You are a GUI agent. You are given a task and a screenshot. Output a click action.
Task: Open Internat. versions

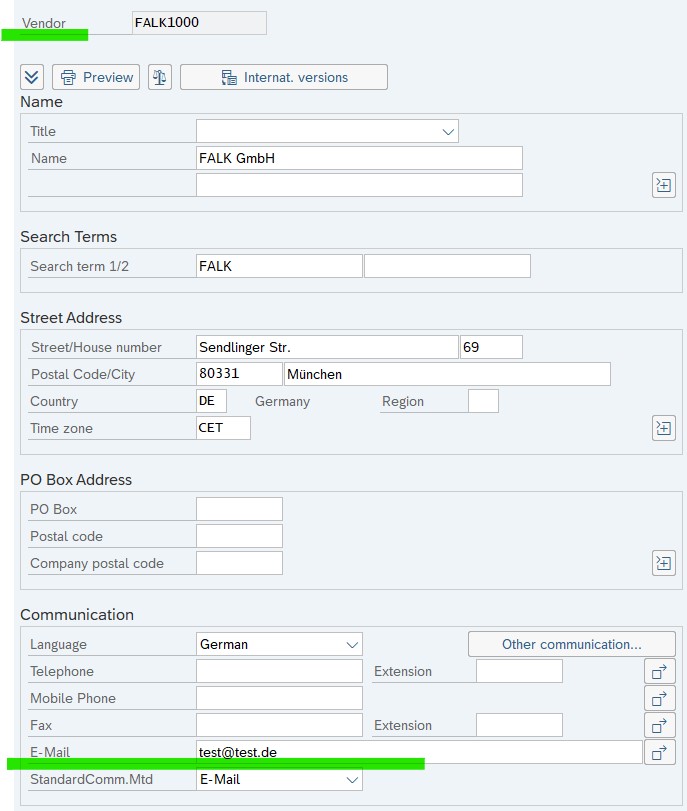pyautogui.click(x=283, y=77)
